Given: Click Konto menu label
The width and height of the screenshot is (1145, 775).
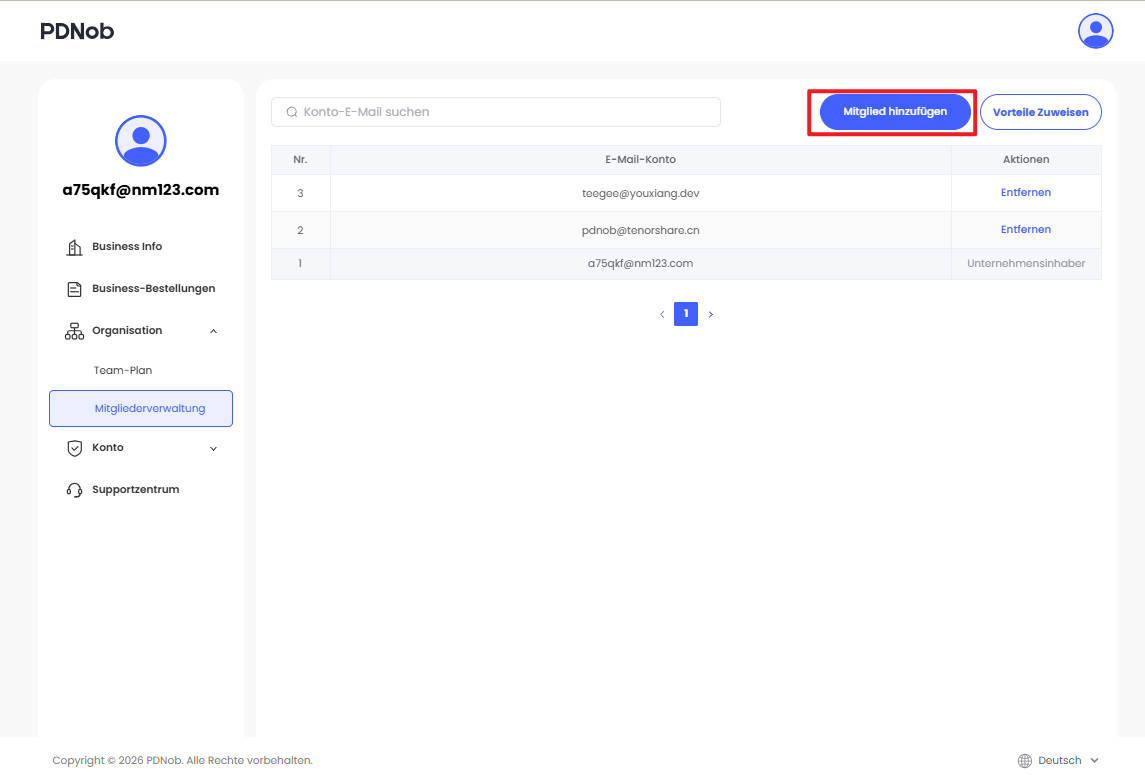Looking at the screenshot, I should click(107, 447).
